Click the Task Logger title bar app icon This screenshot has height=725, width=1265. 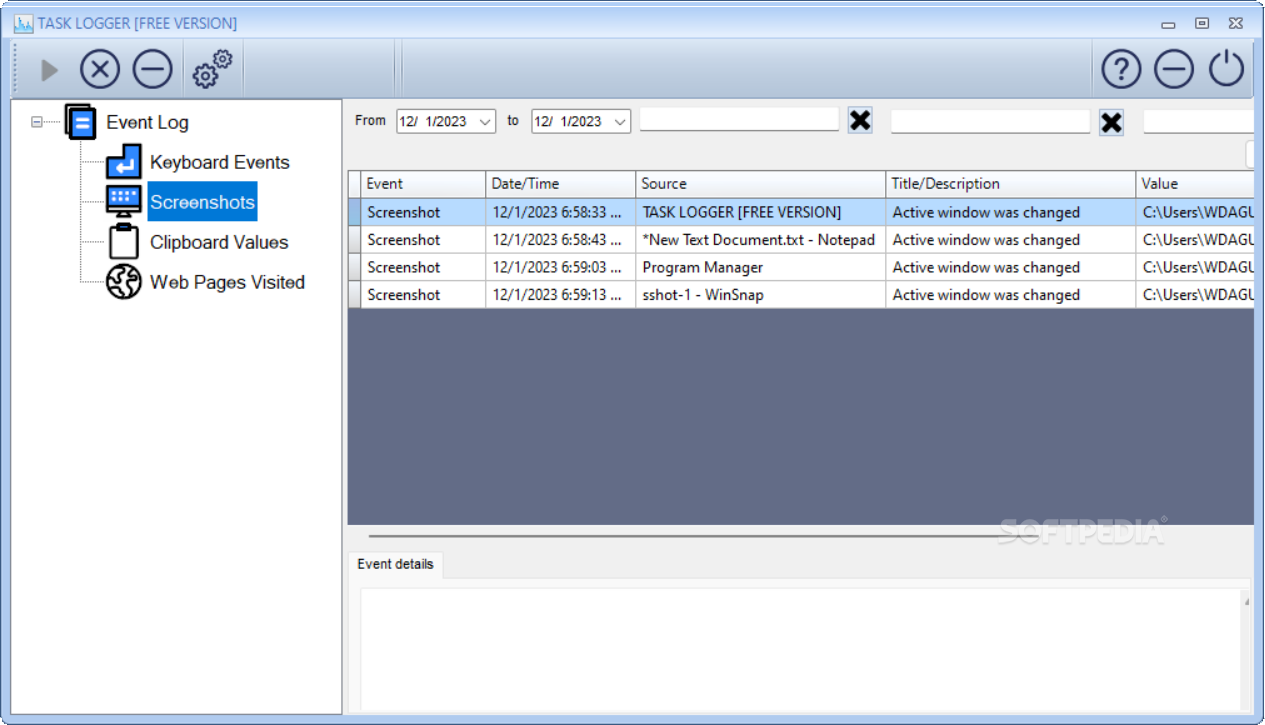point(24,23)
